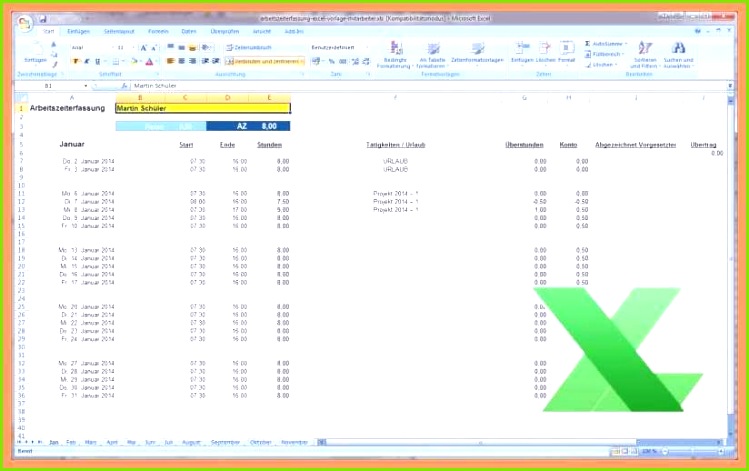This screenshot has width=749, height=471.
Task: Click the AutoSumme sigma icon
Action: click(587, 44)
